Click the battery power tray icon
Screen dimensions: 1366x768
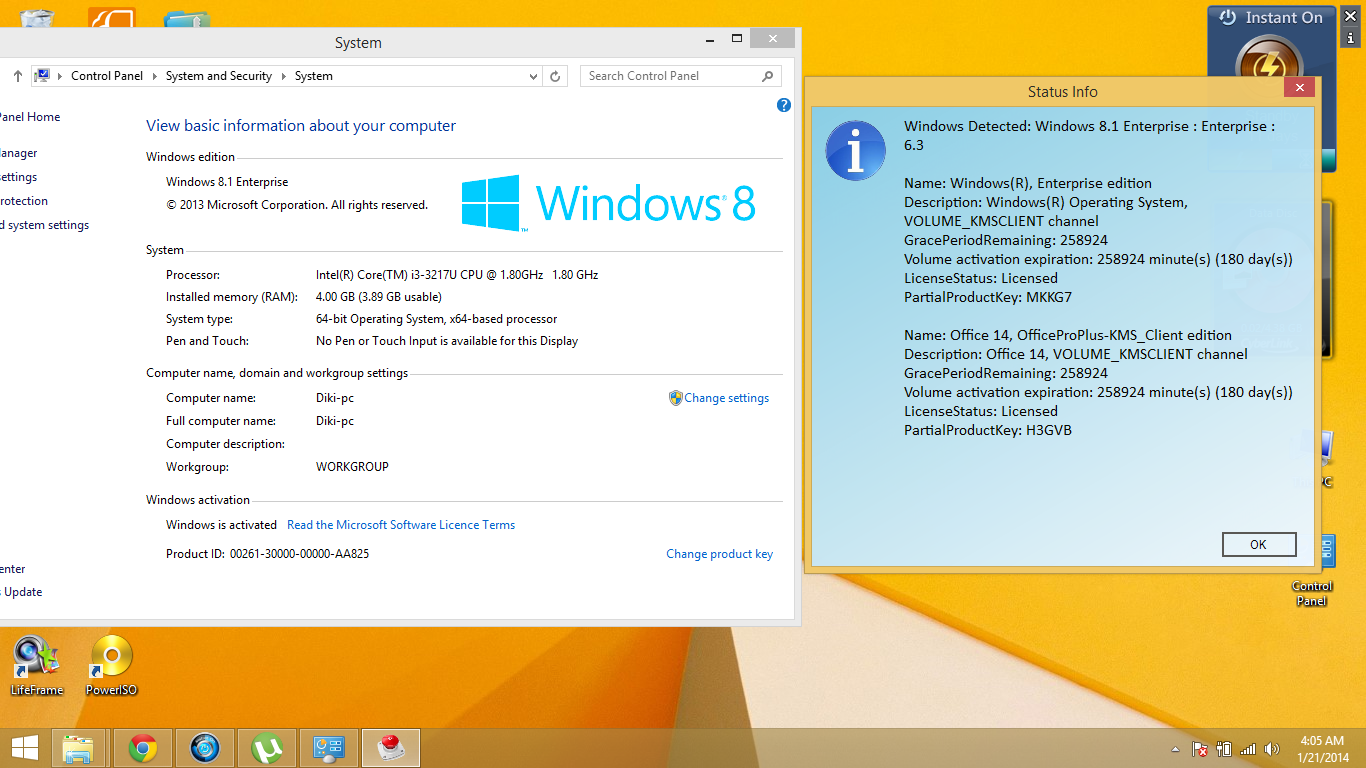coord(1223,749)
